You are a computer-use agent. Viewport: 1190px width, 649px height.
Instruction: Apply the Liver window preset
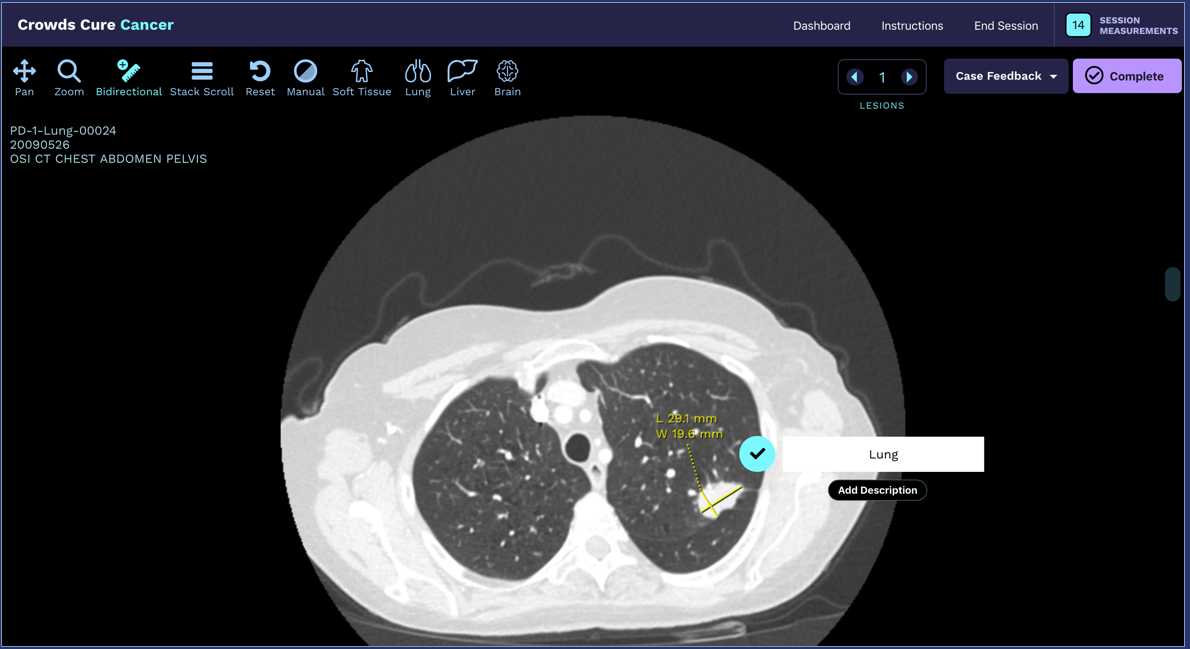pyautogui.click(x=462, y=78)
